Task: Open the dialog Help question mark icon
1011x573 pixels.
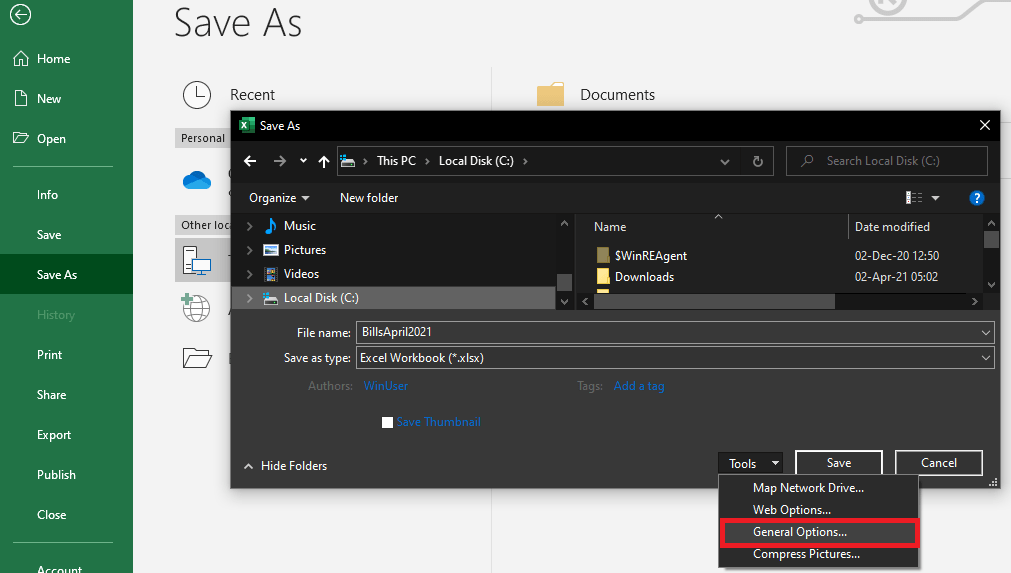Action: [x=977, y=198]
